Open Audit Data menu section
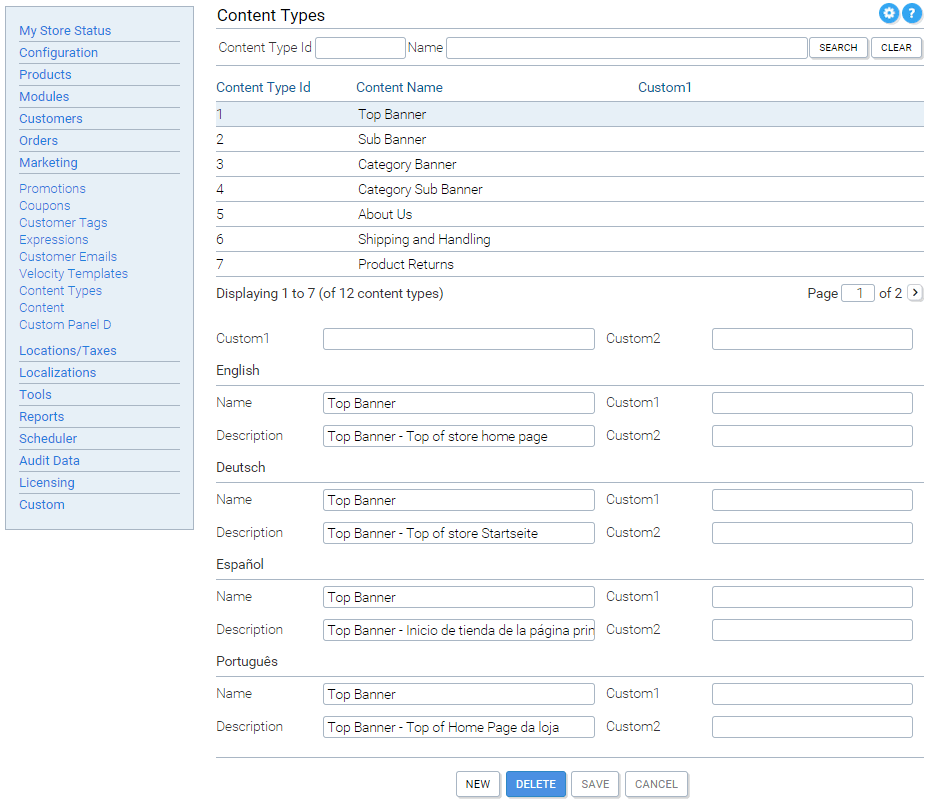This screenshot has width=931, height=803. coord(49,460)
